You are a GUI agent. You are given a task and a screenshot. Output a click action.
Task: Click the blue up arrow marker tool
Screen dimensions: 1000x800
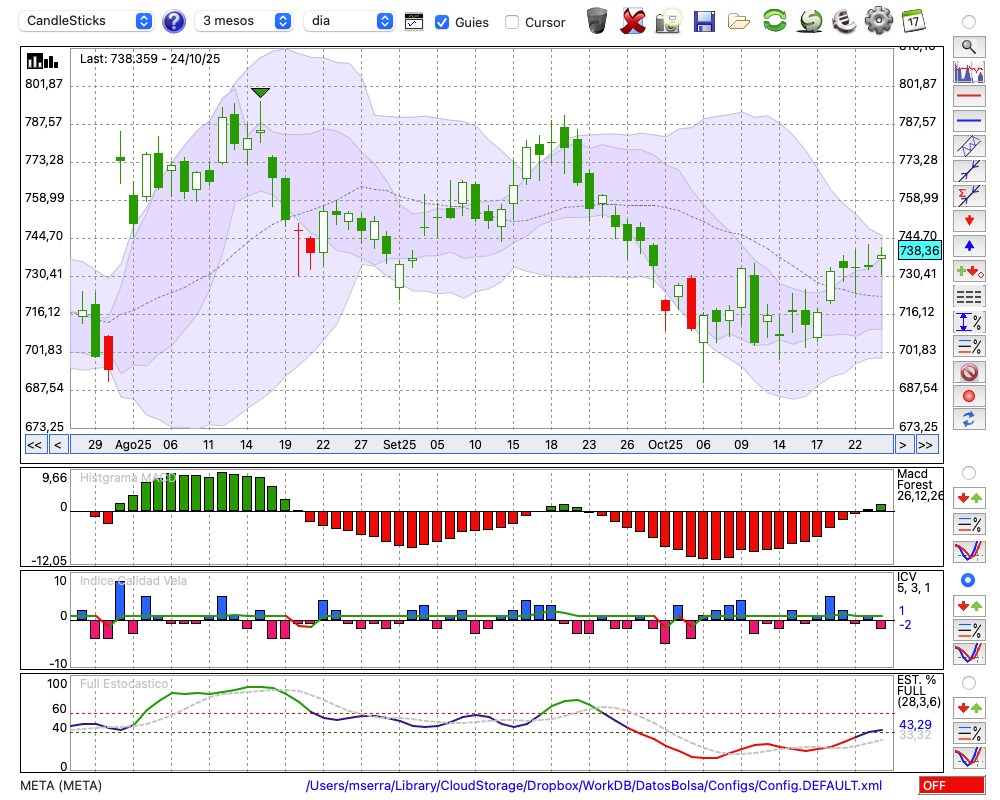(x=969, y=246)
